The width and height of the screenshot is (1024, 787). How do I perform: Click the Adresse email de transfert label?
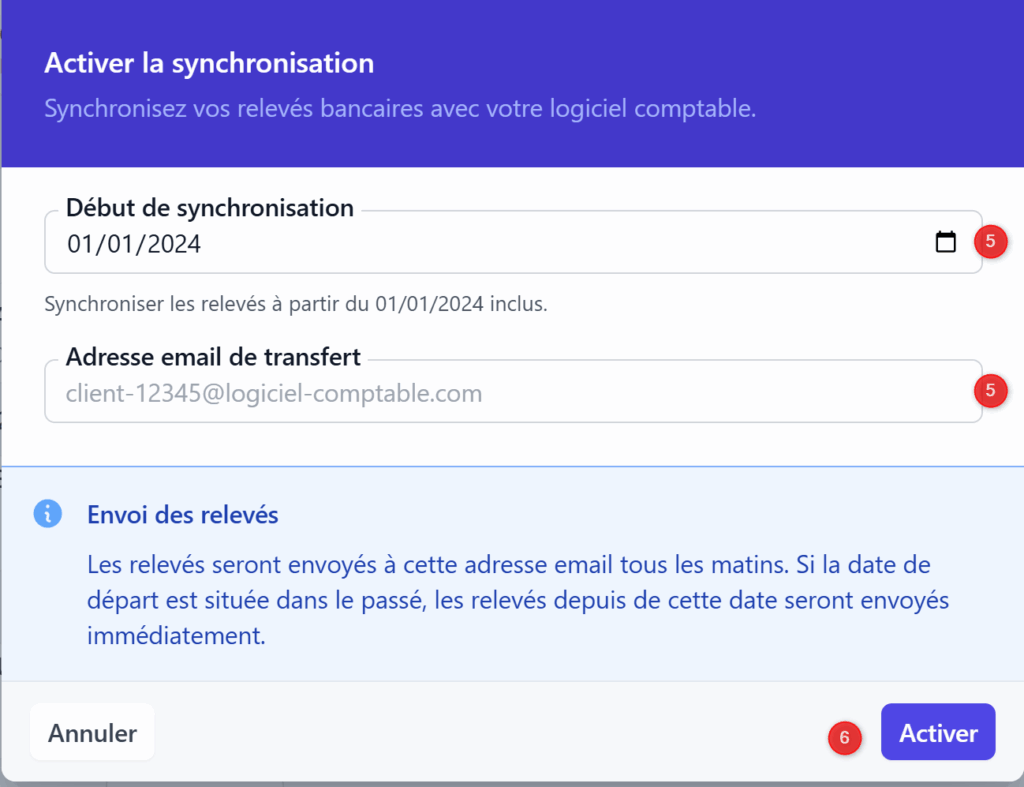213,357
